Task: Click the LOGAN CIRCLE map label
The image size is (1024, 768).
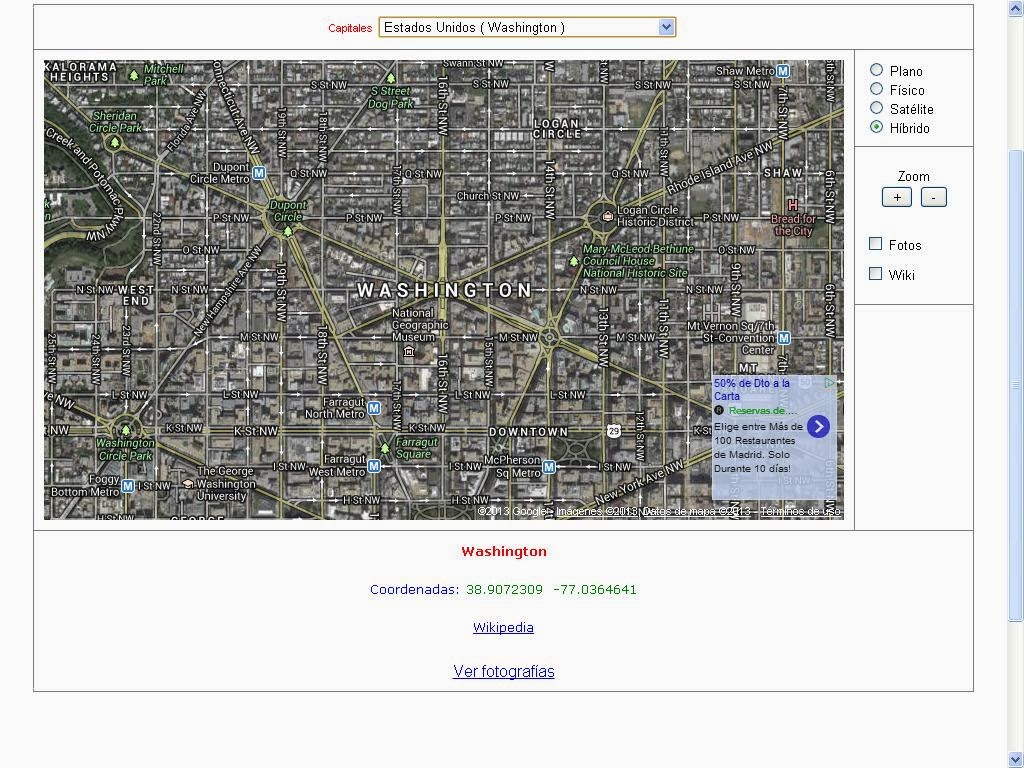Action: [x=557, y=129]
